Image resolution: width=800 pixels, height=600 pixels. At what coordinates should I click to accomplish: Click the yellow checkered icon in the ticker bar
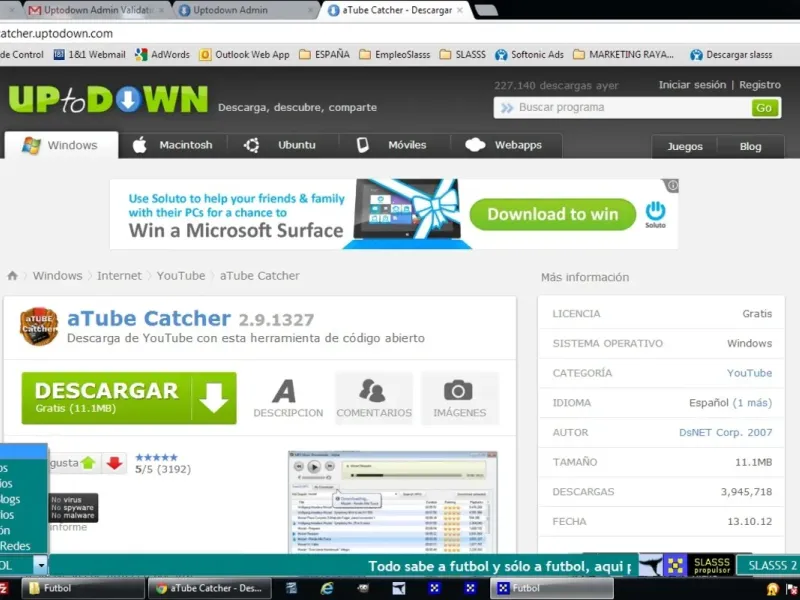click(676, 566)
